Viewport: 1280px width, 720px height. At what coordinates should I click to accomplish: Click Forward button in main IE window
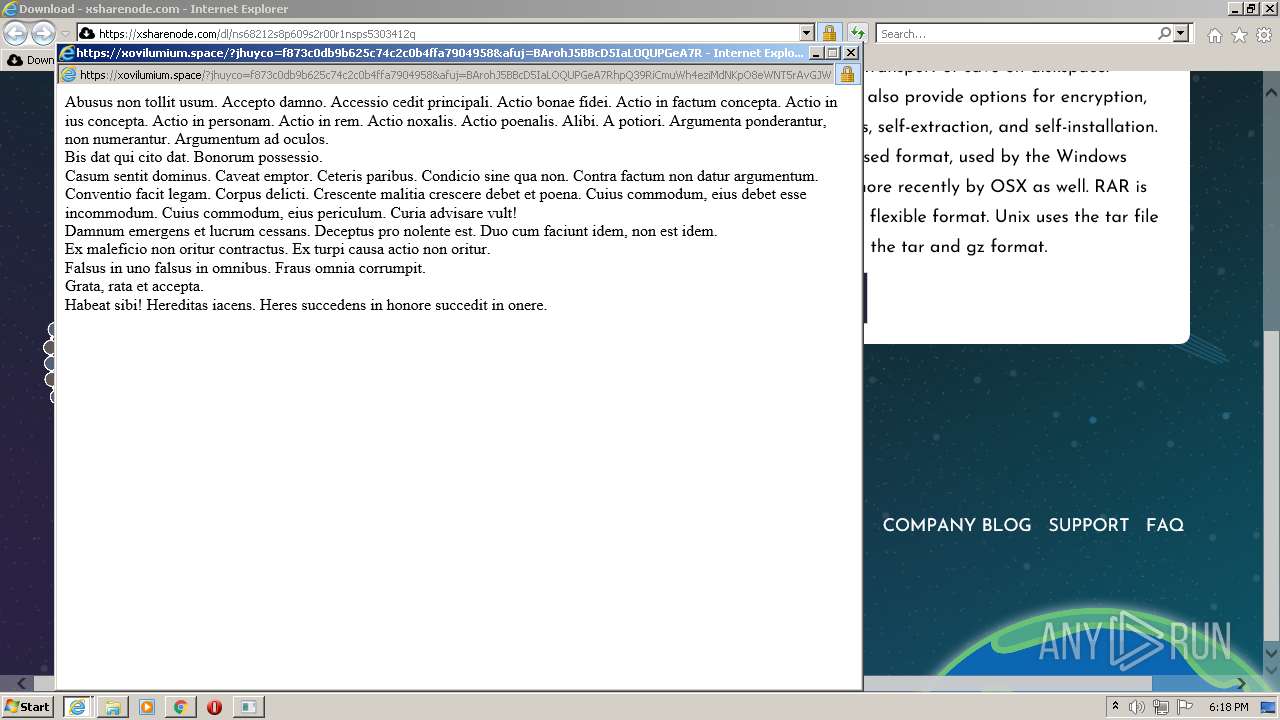(x=43, y=33)
